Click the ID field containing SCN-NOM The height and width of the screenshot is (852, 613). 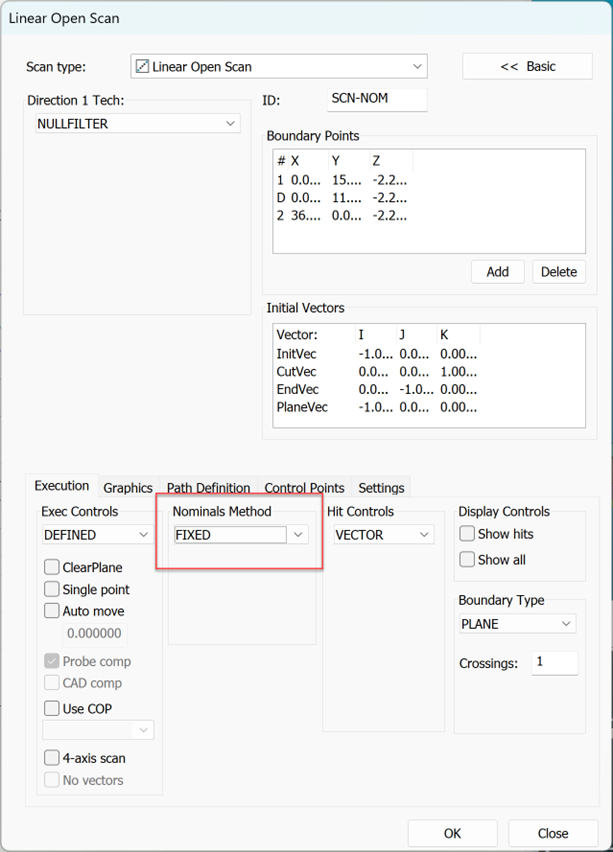(x=377, y=99)
